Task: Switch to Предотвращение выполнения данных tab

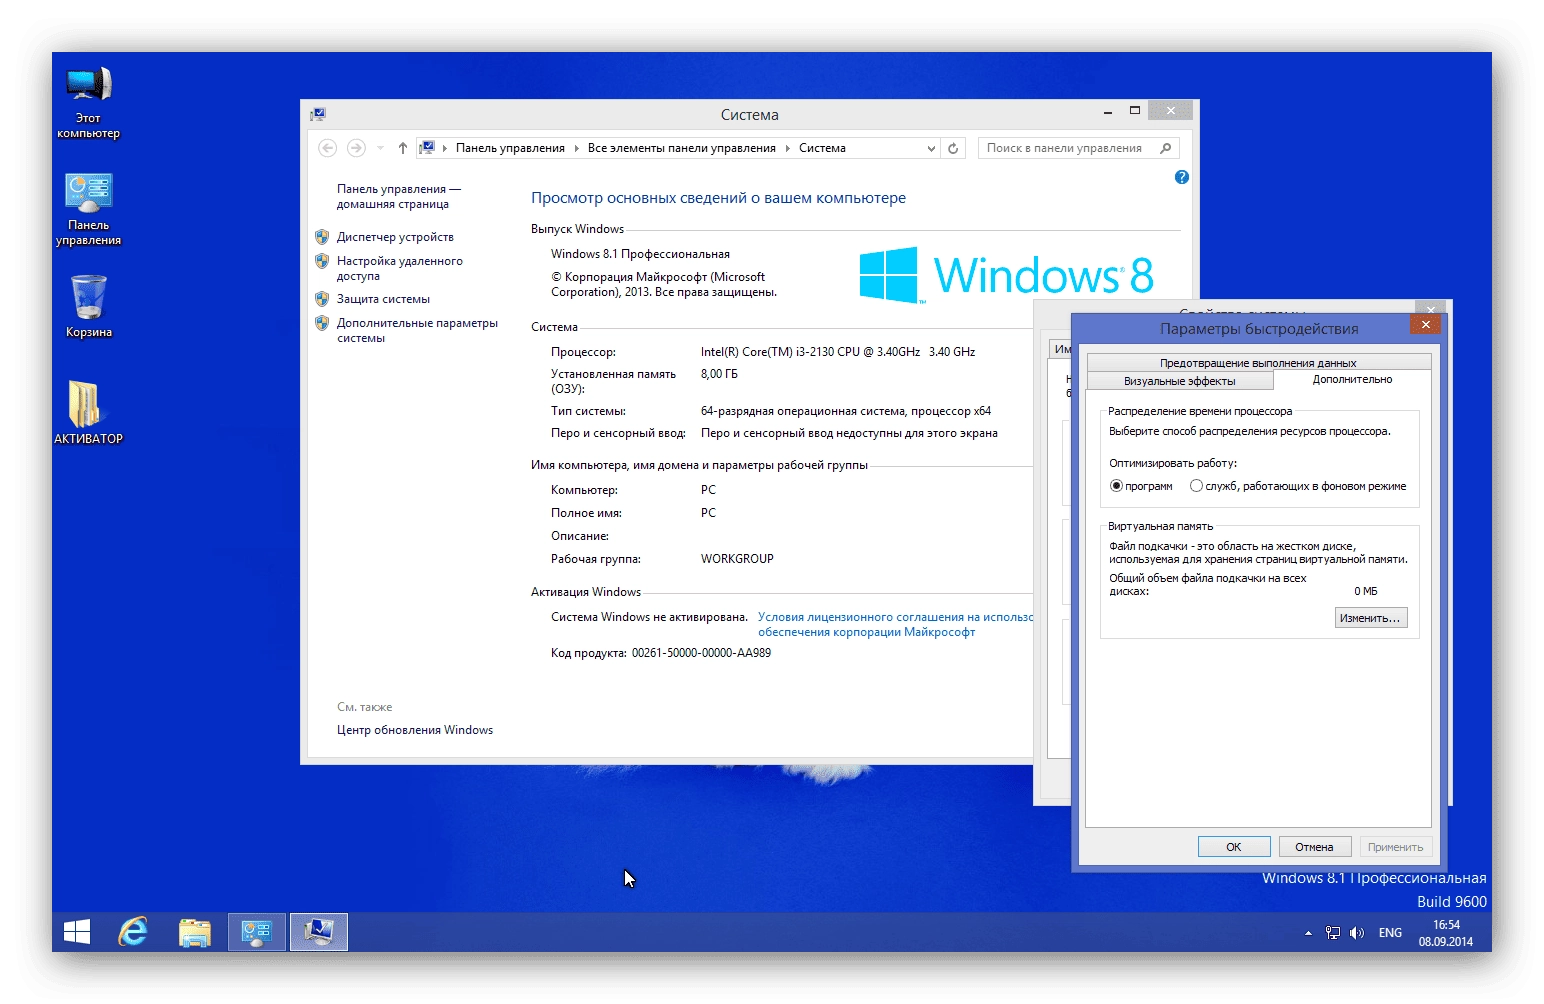Action: (x=1258, y=362)
